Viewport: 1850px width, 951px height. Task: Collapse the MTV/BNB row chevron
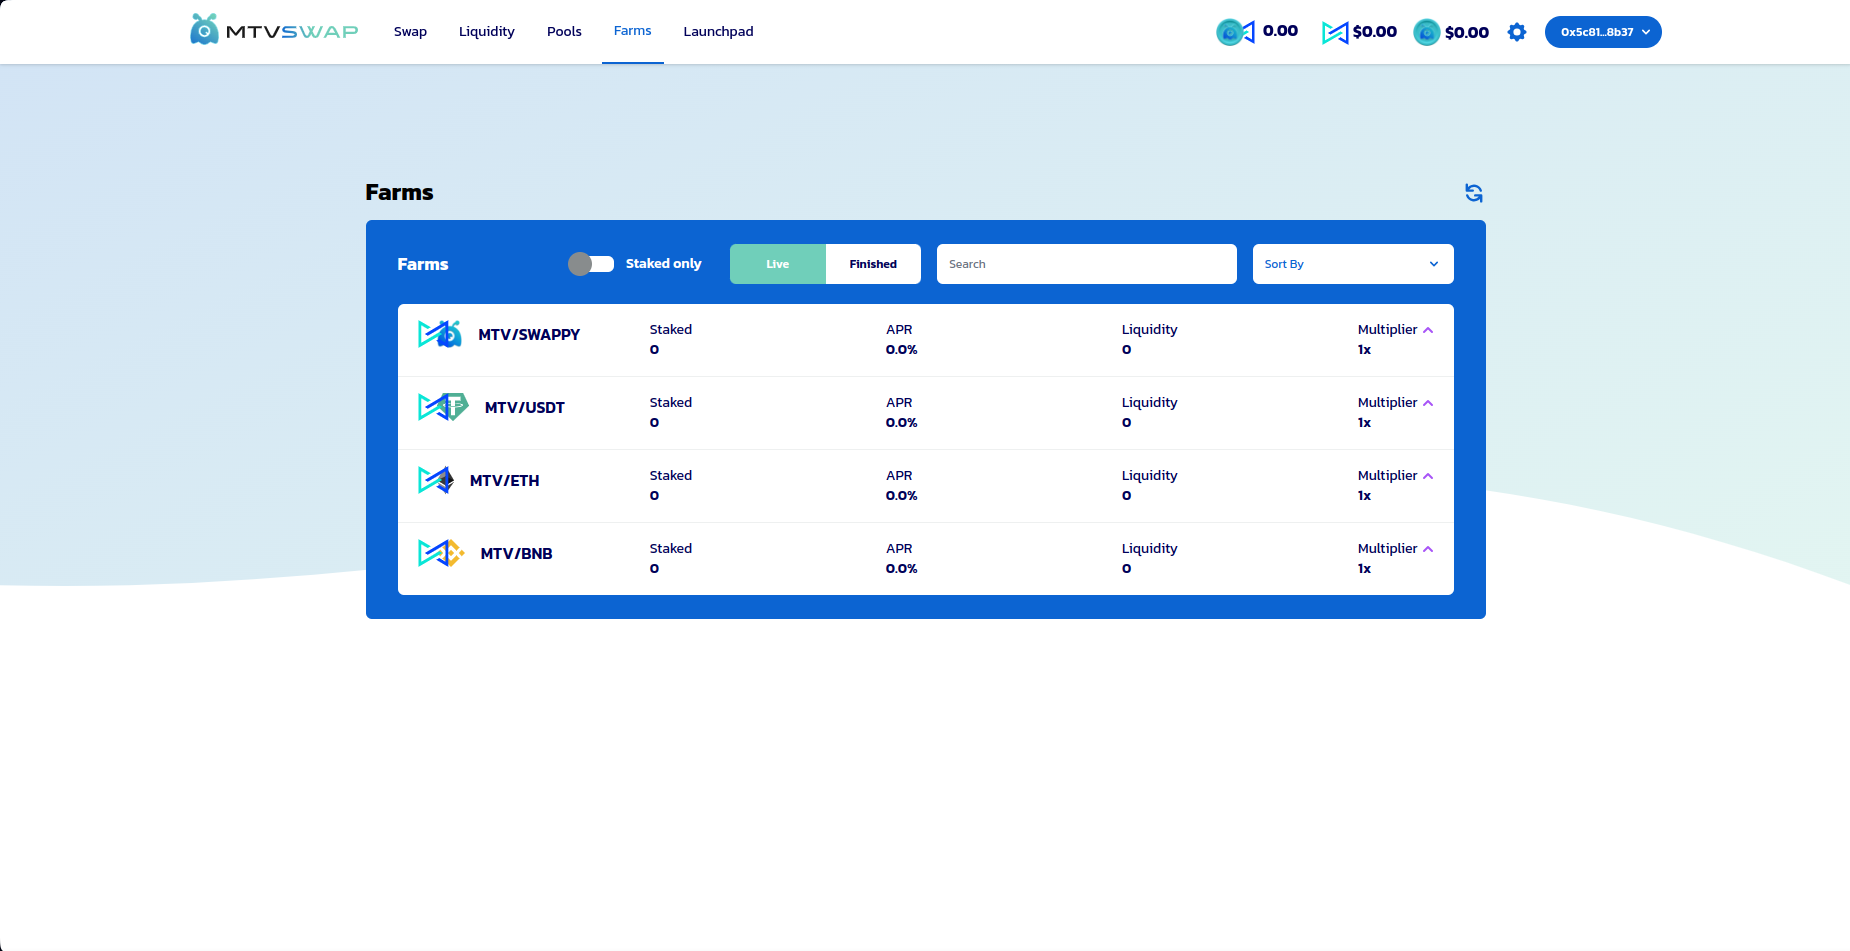tap(1428, 549)
